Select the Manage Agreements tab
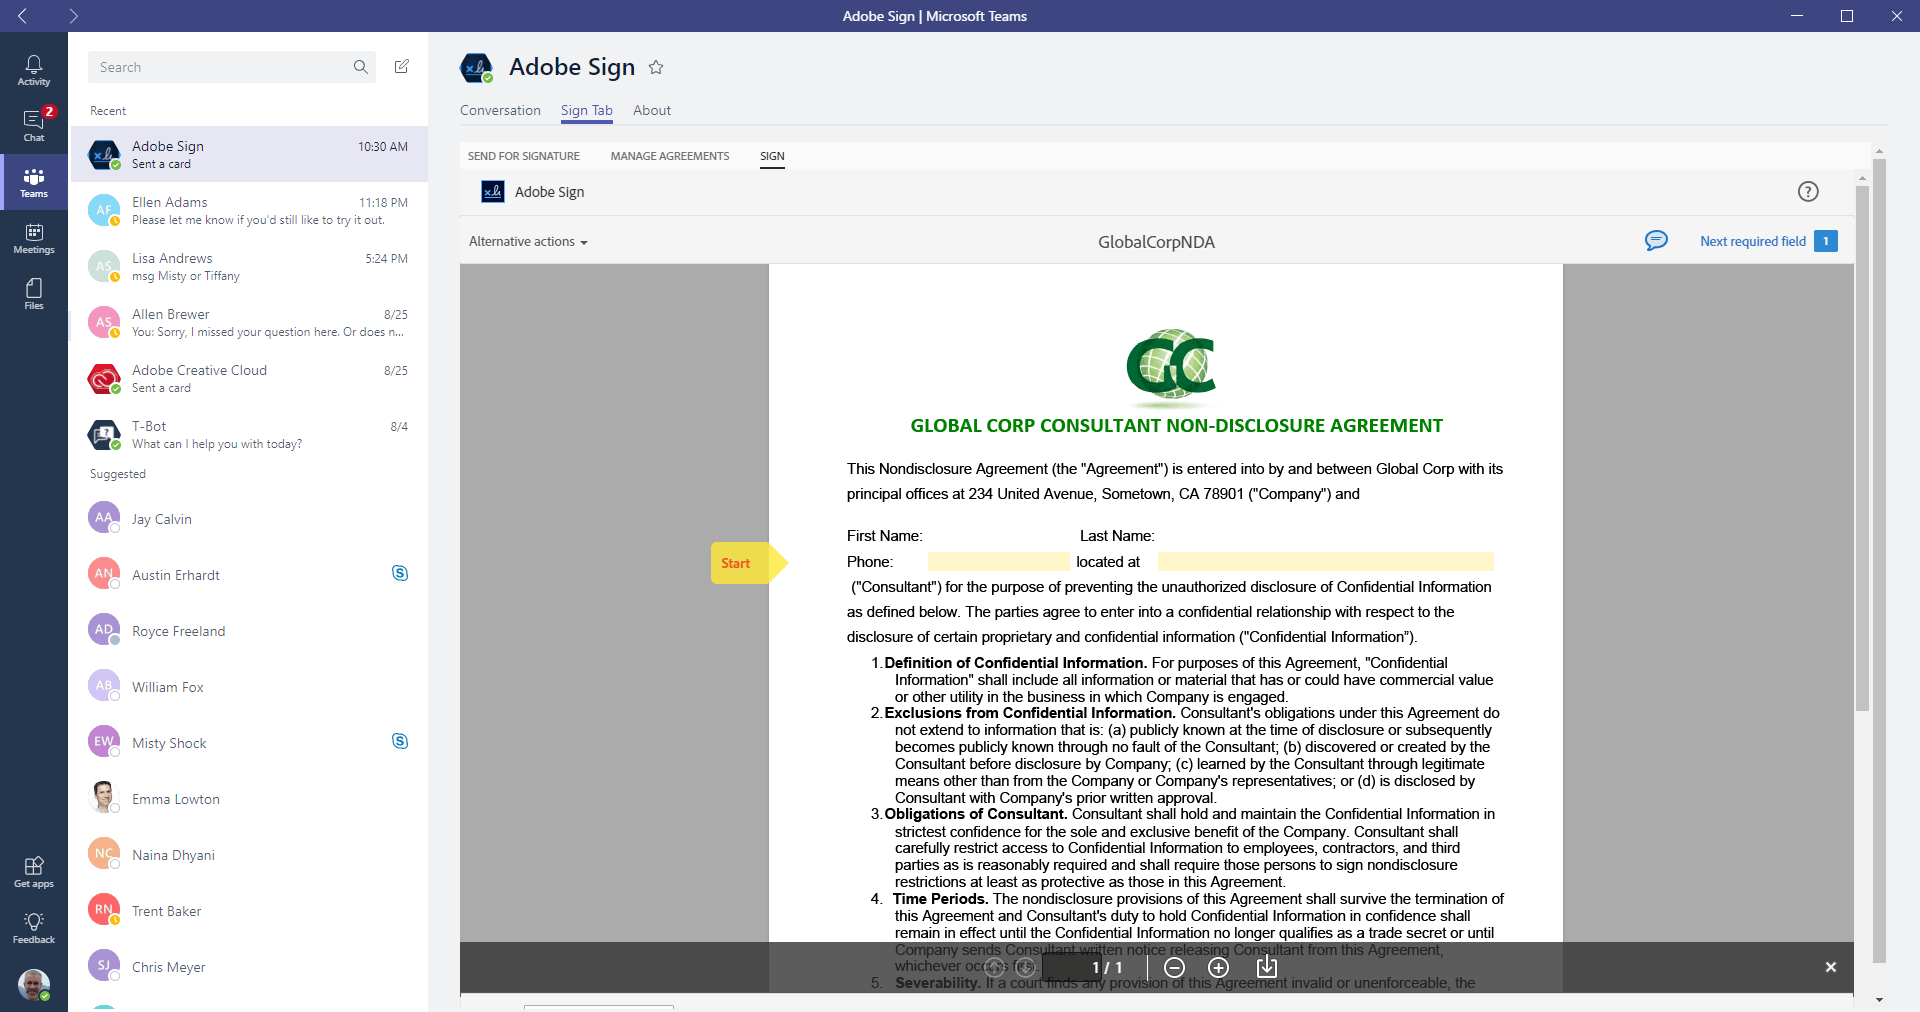1920x1012 pixels. 669,156
